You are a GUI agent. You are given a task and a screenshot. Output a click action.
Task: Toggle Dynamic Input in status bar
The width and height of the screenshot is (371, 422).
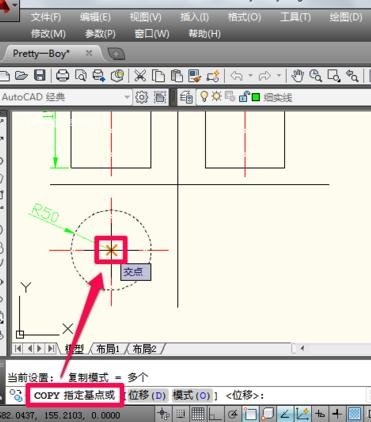pos(320,414)
